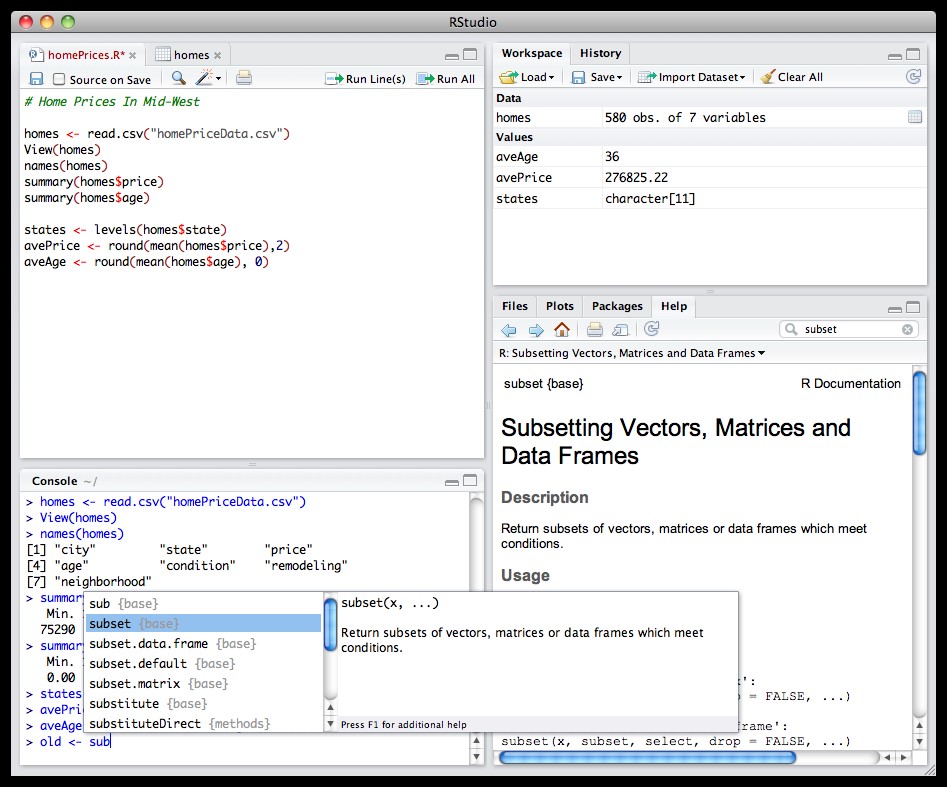
Task: Click the Help home icon
Action: coord(562,329)
